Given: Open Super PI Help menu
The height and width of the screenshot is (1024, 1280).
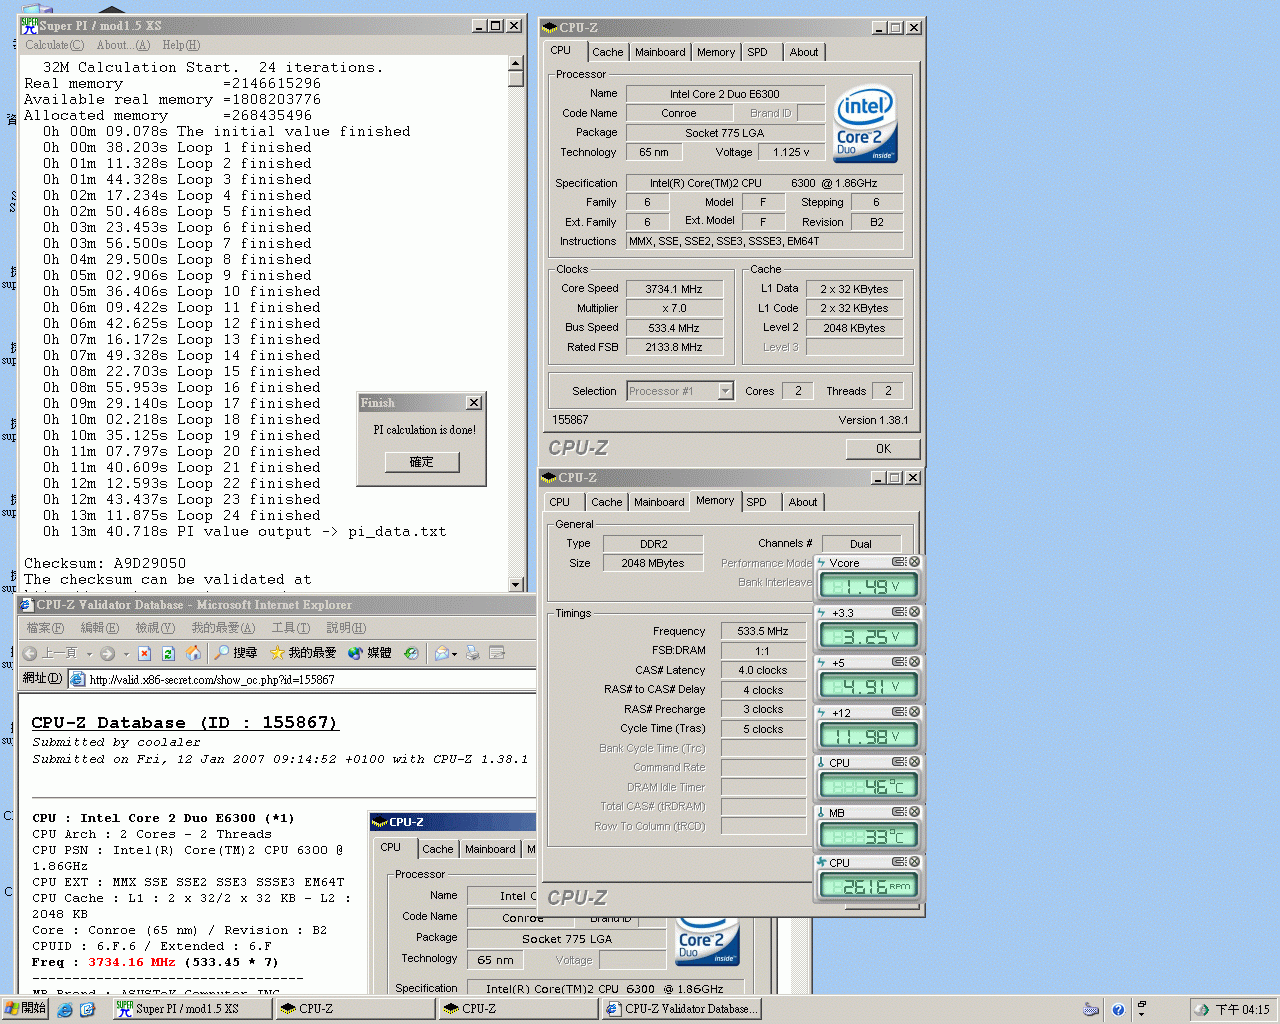Looking at the screenshot, I should (181, 45).
